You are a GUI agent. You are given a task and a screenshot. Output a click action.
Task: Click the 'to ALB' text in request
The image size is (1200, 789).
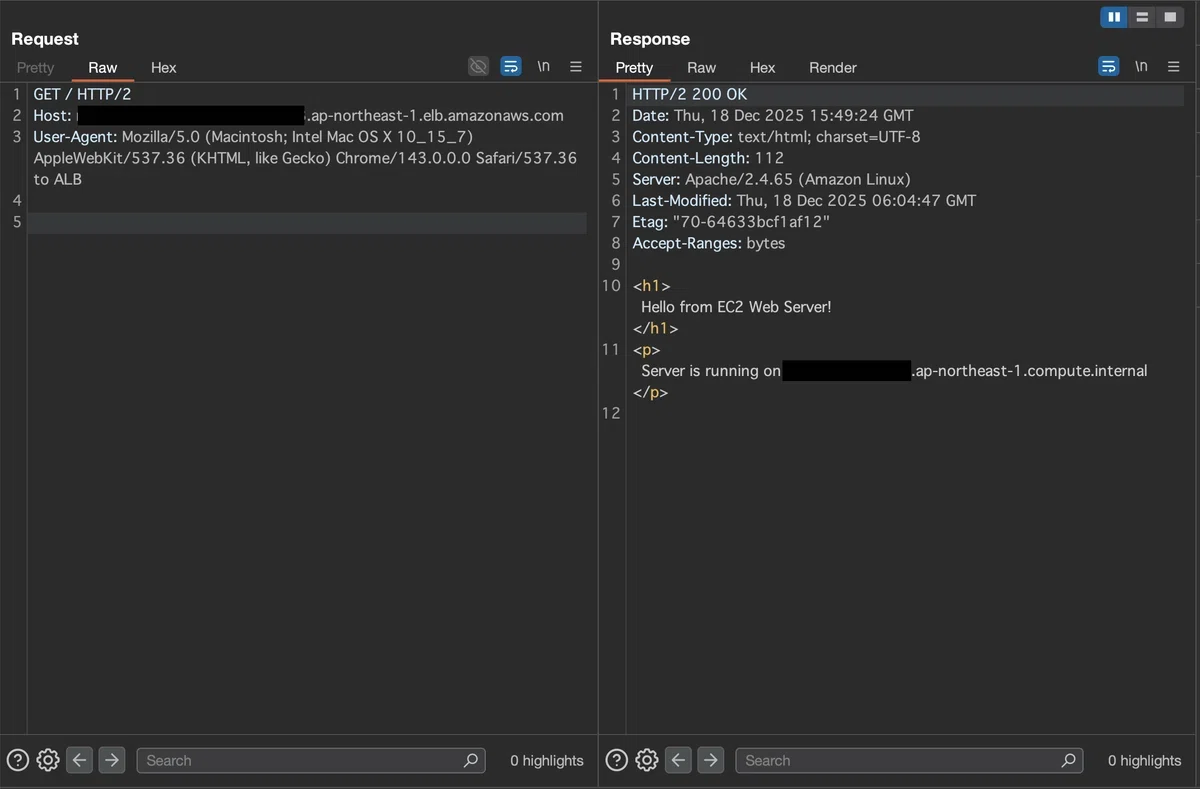(x=58, y=179)
